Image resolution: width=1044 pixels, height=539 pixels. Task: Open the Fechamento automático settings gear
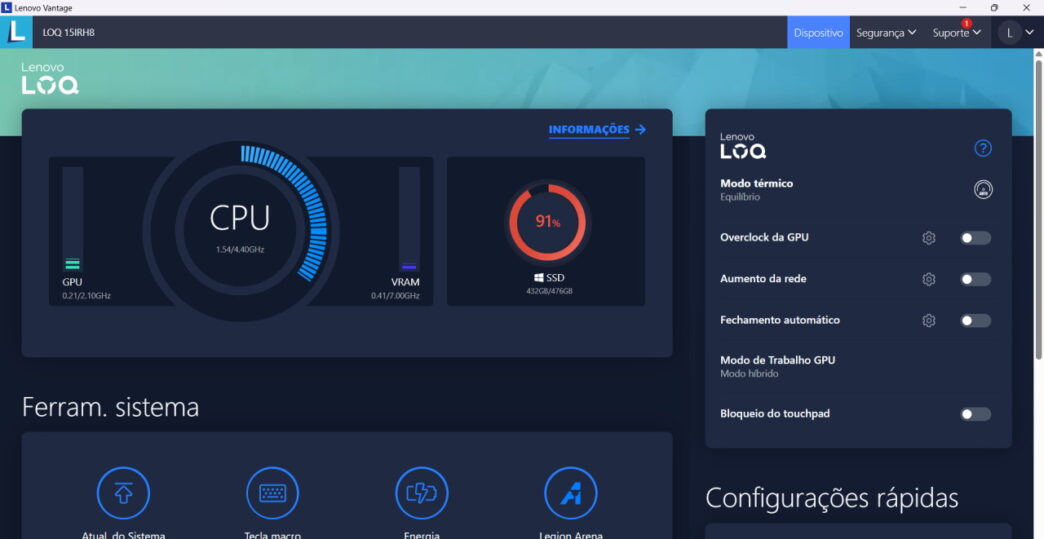[x=928, y=321]
